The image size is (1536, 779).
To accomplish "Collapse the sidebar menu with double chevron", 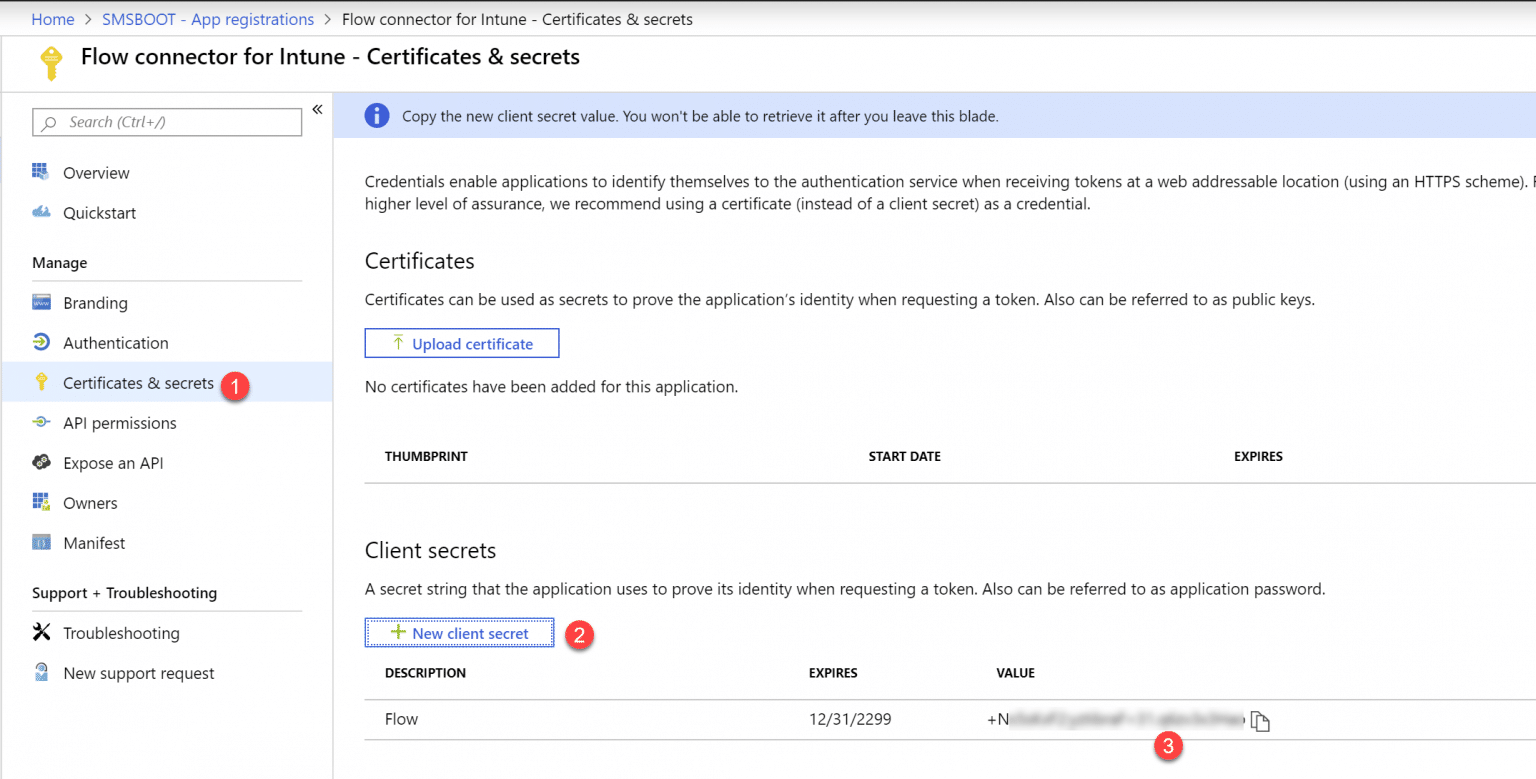I will pos(317,109).
